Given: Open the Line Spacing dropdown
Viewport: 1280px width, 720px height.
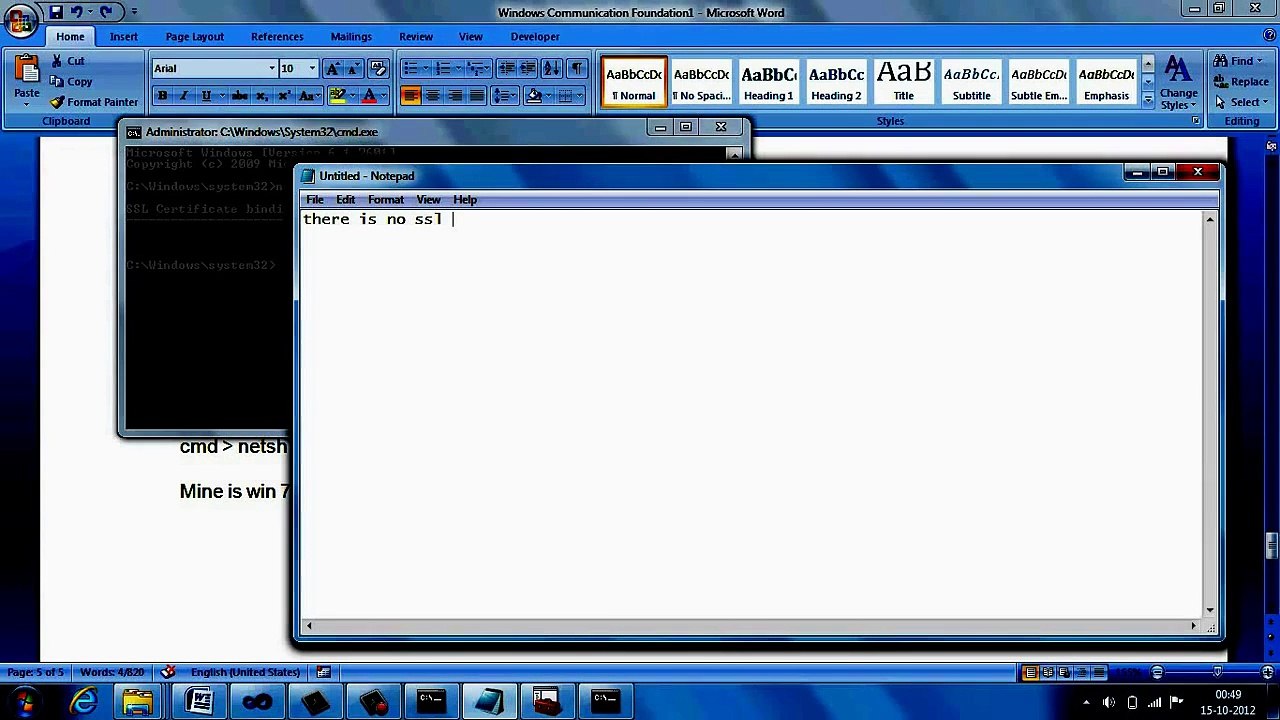Looking at the screenshot, I should coord(504,96).
